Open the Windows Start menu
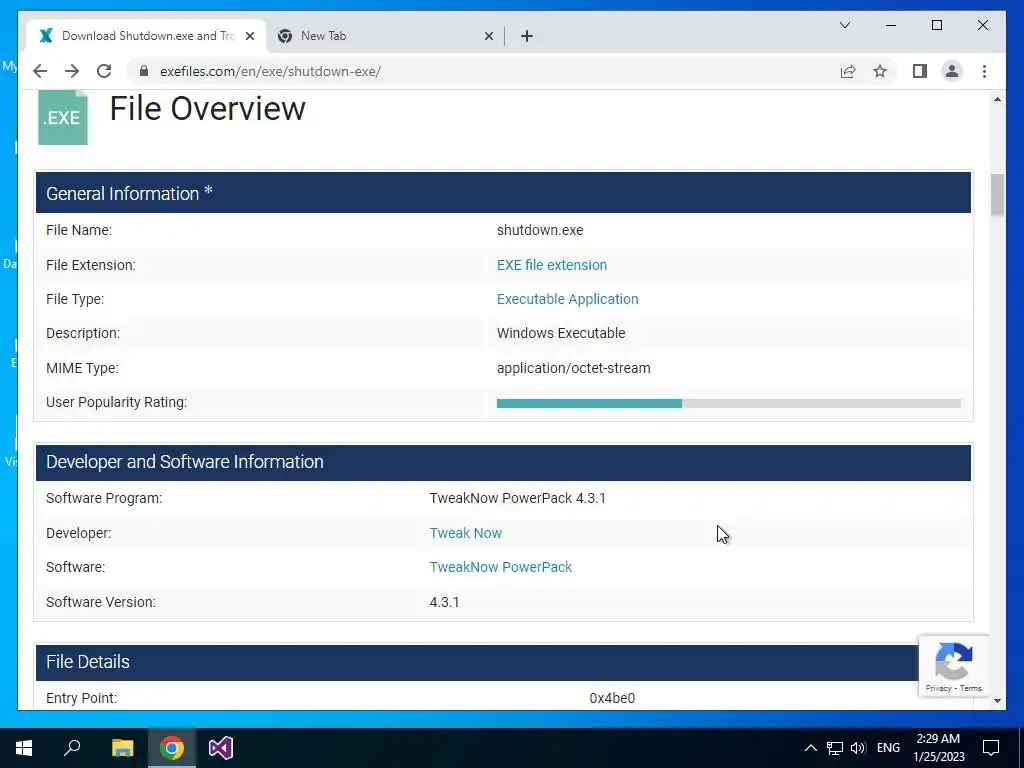Screen dimensions: 1024x768 [x=24, y=748]
